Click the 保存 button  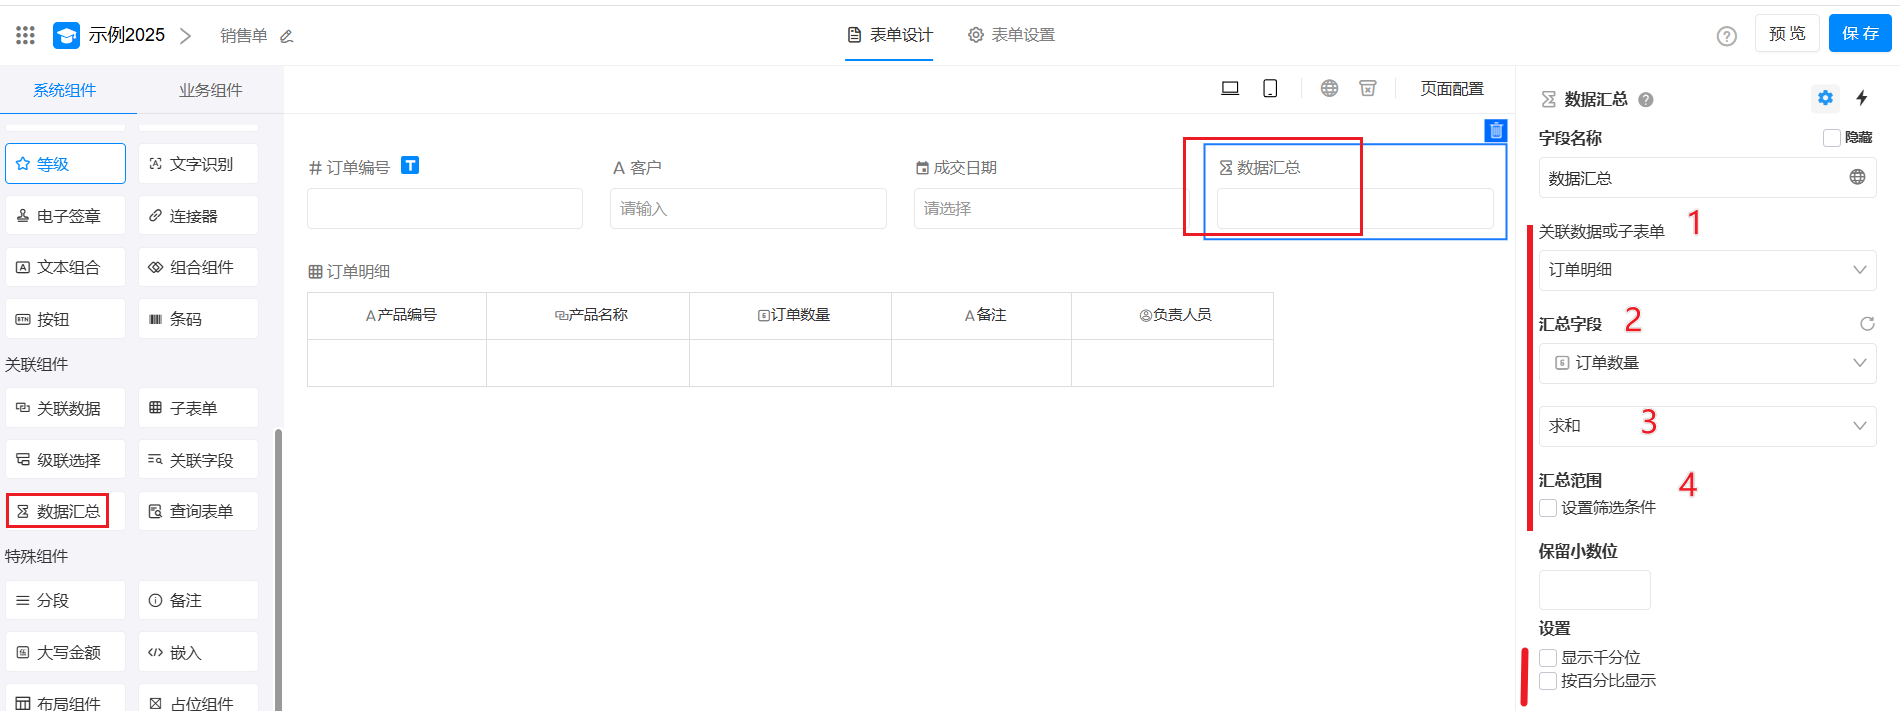click(1860, 34)
